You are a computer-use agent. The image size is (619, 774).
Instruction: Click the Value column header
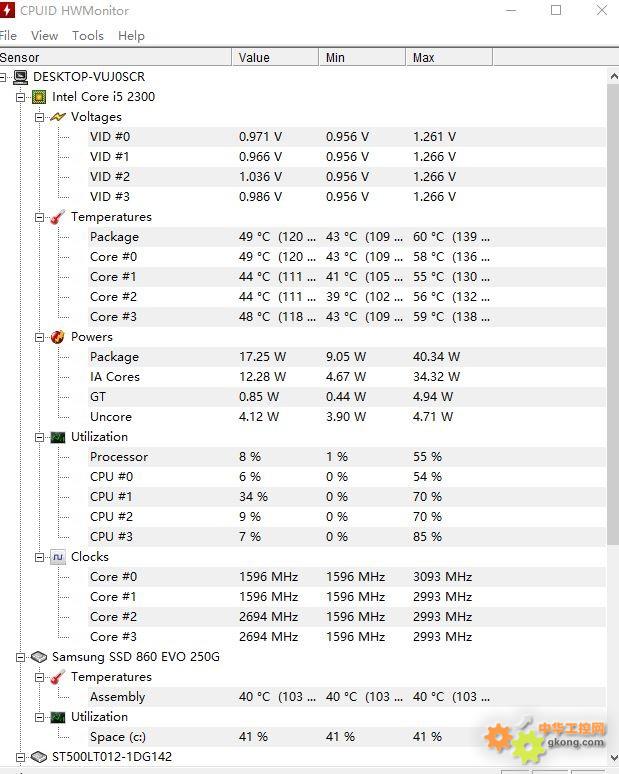click(275, 57)
